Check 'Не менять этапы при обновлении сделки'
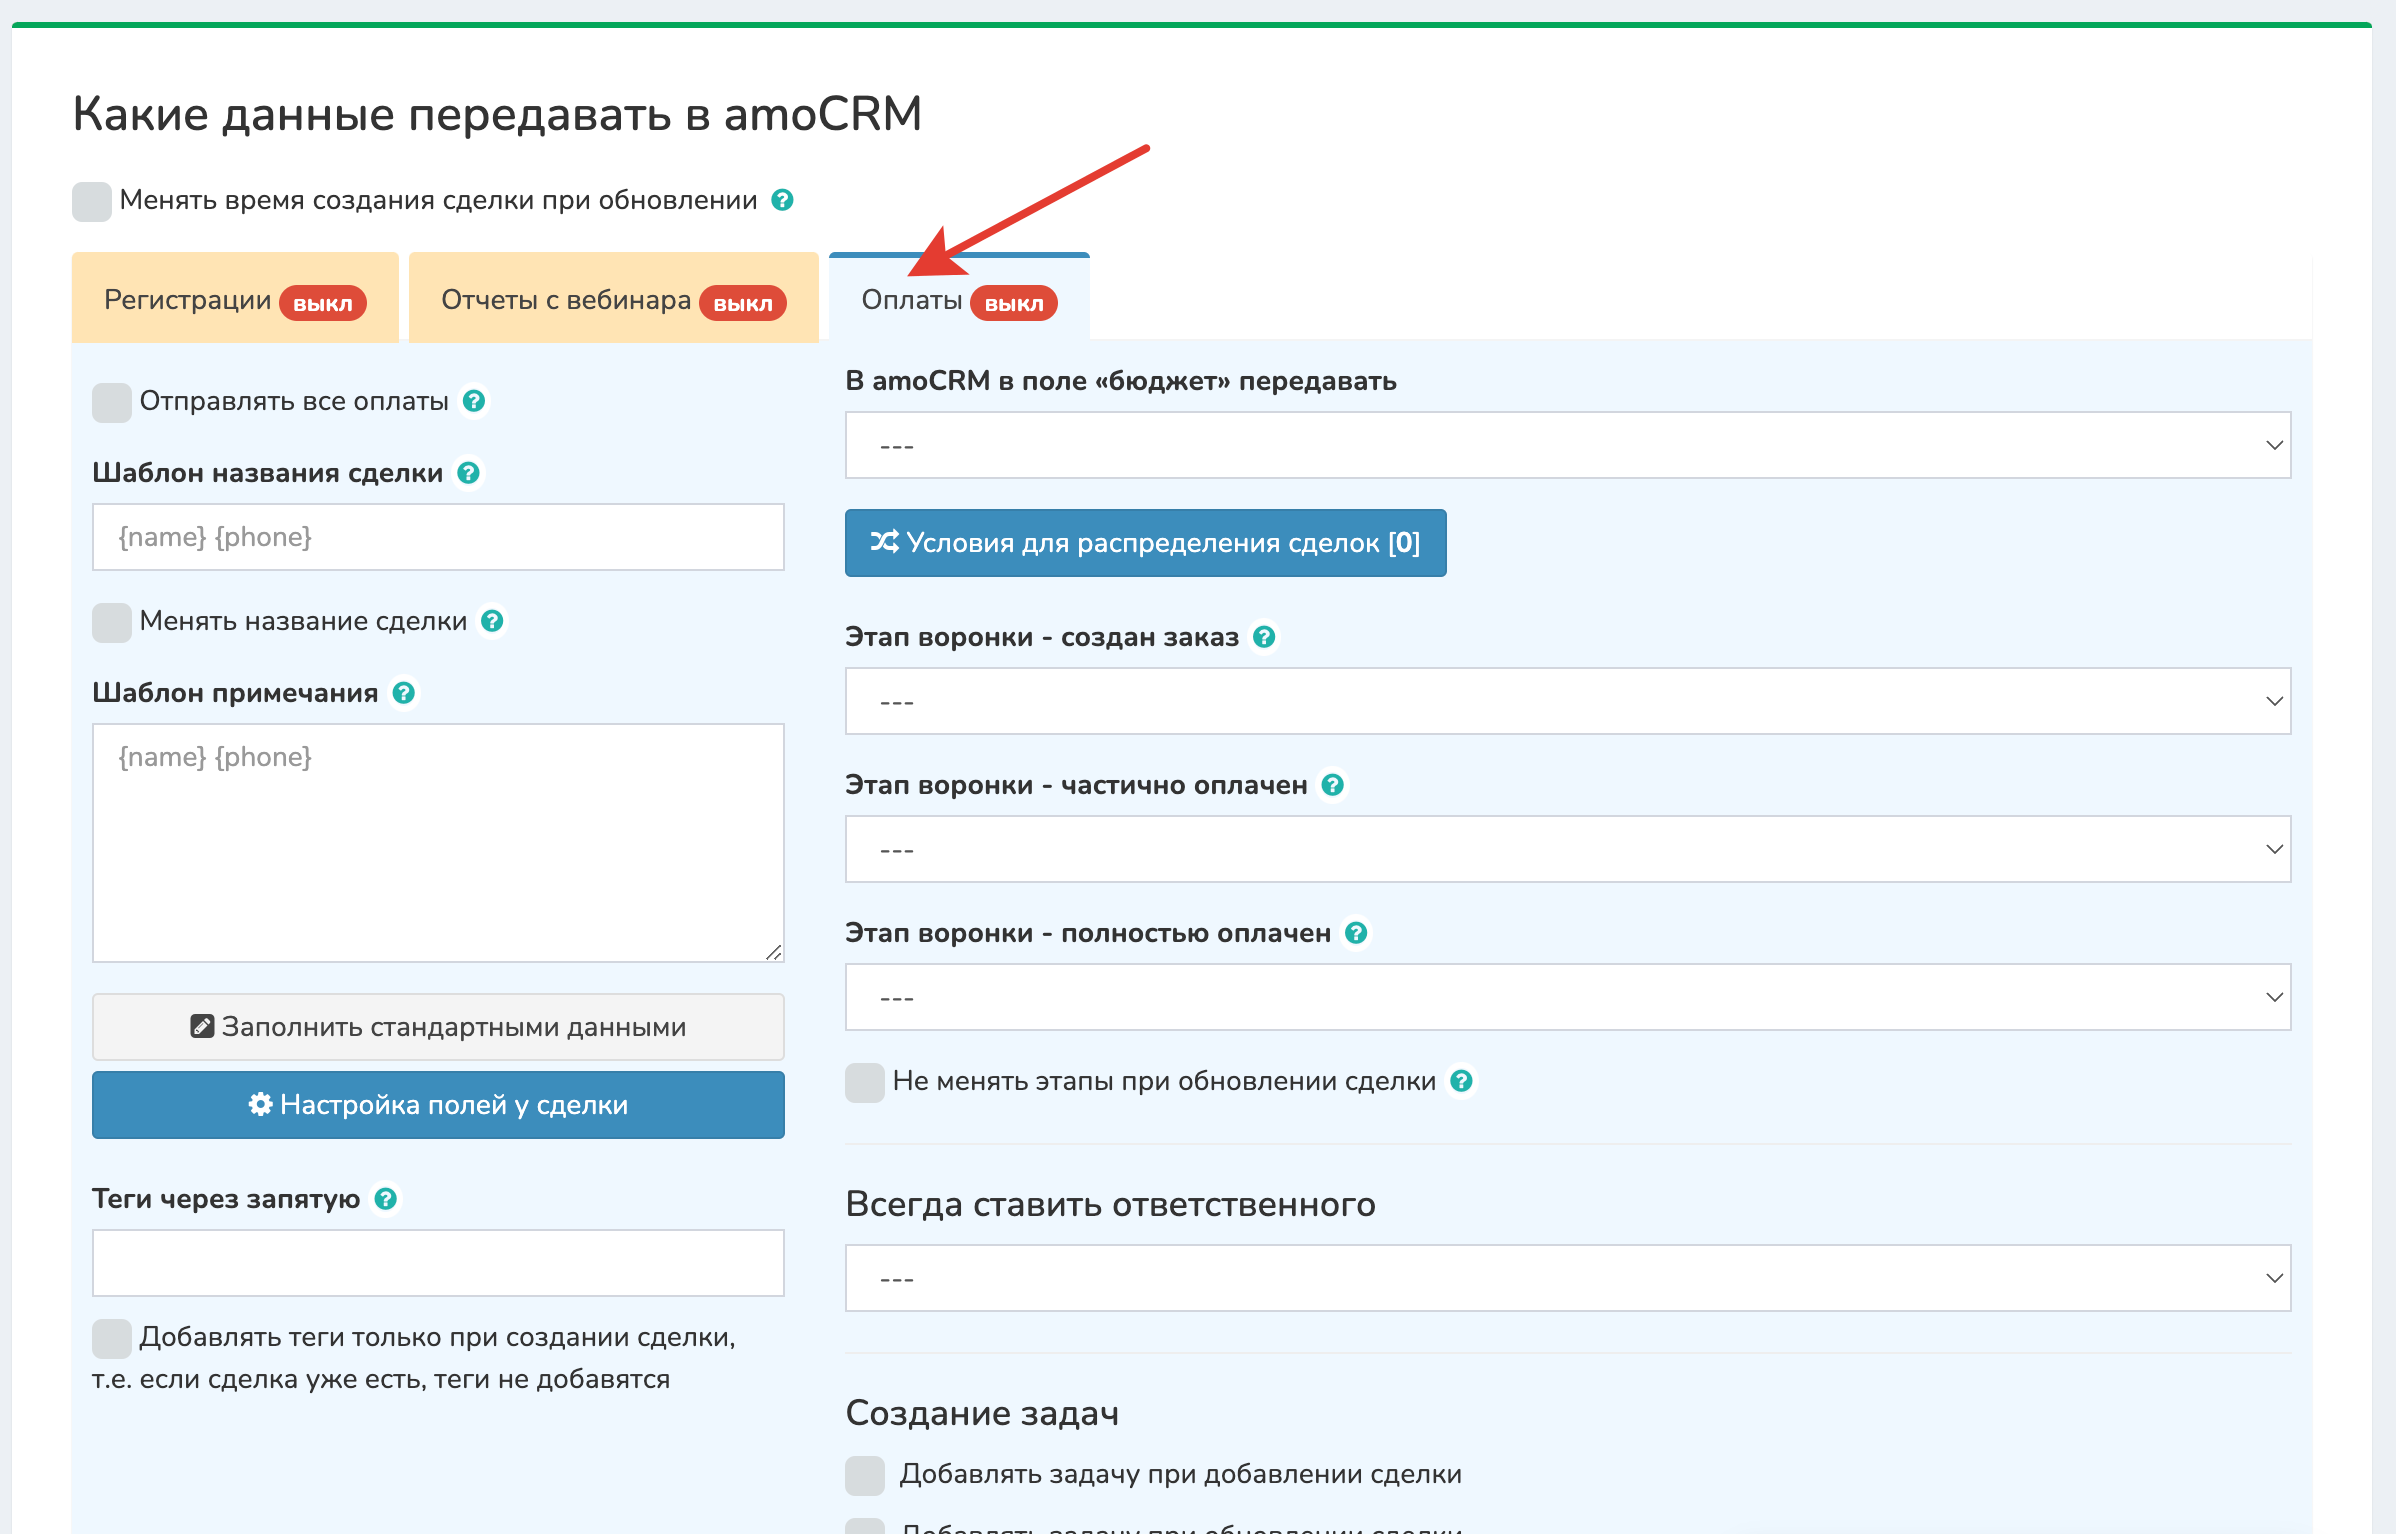 click(865, 1082)
